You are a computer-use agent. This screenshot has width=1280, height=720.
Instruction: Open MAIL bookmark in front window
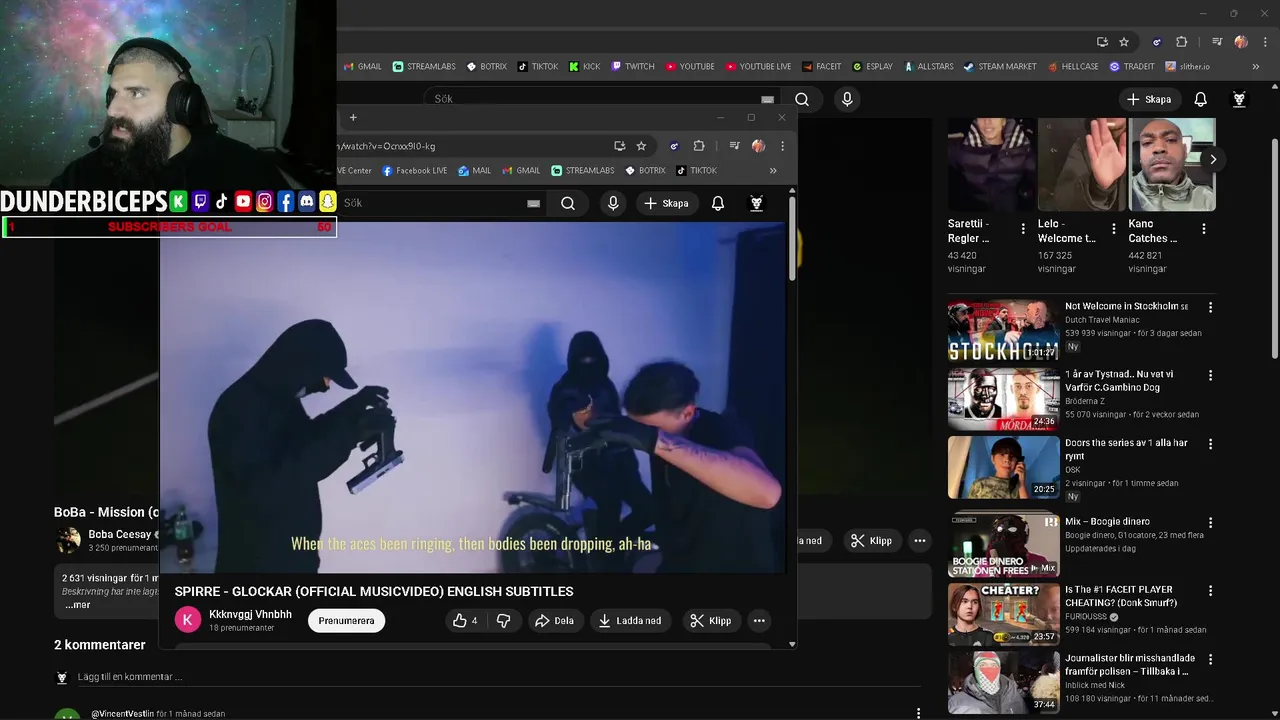click(x=475, y=171)
